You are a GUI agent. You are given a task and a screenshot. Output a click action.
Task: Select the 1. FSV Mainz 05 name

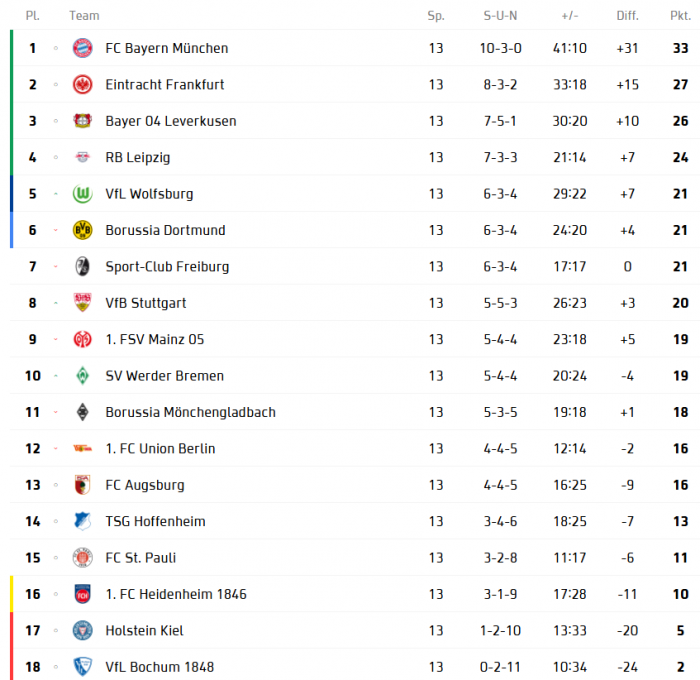pyautogui.click(x=154, y=340)
